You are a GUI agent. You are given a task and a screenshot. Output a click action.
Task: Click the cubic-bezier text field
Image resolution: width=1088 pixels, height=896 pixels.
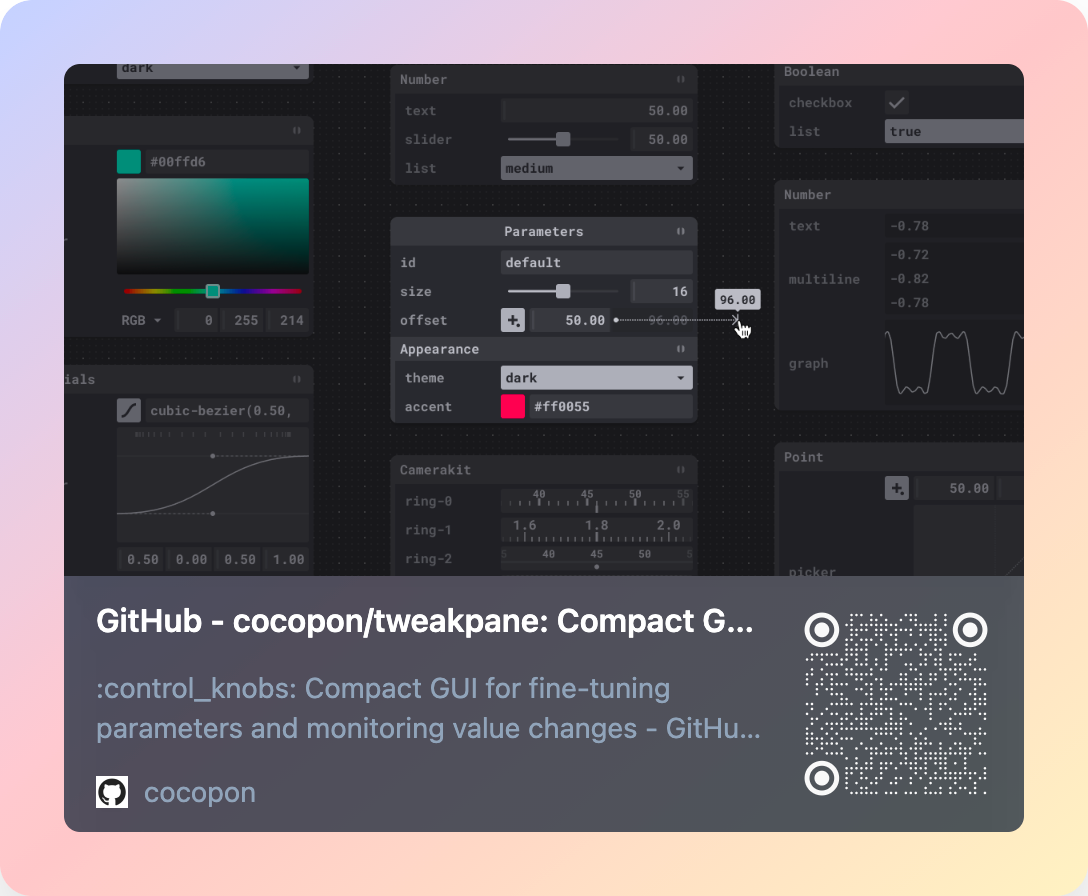[227, 410]
